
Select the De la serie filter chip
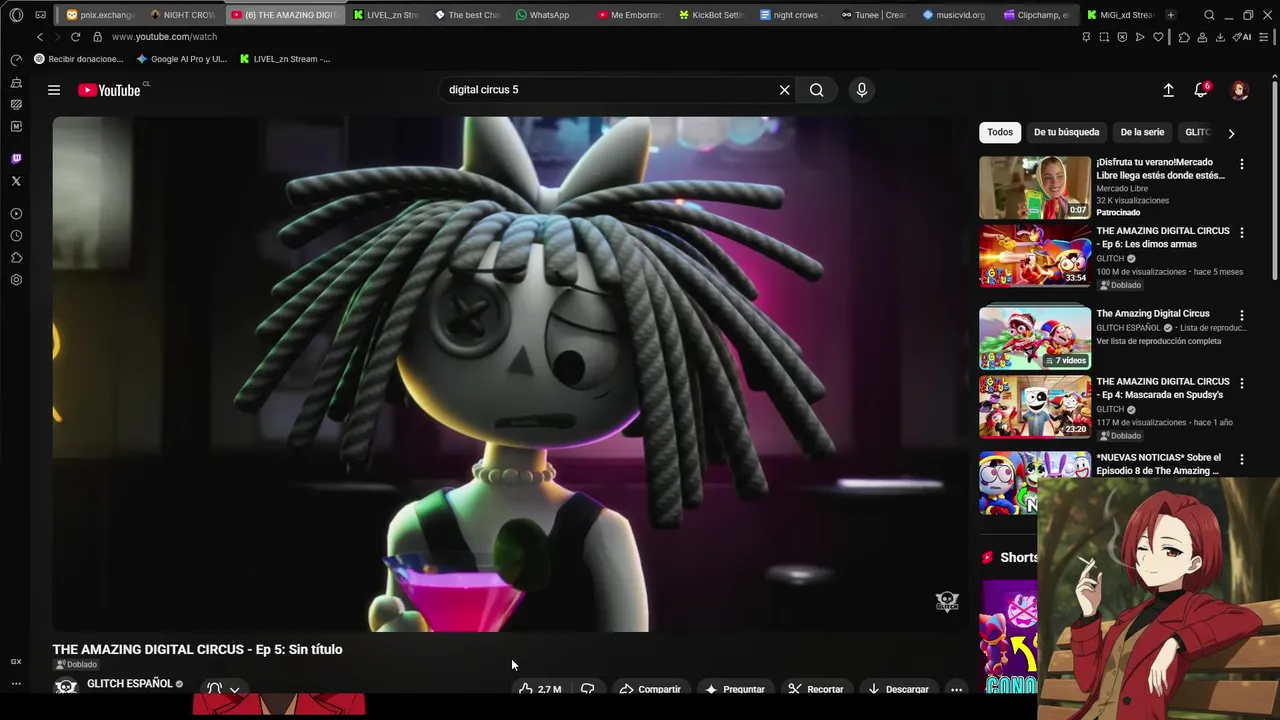pyautogui.click(x=1142, y=132)
